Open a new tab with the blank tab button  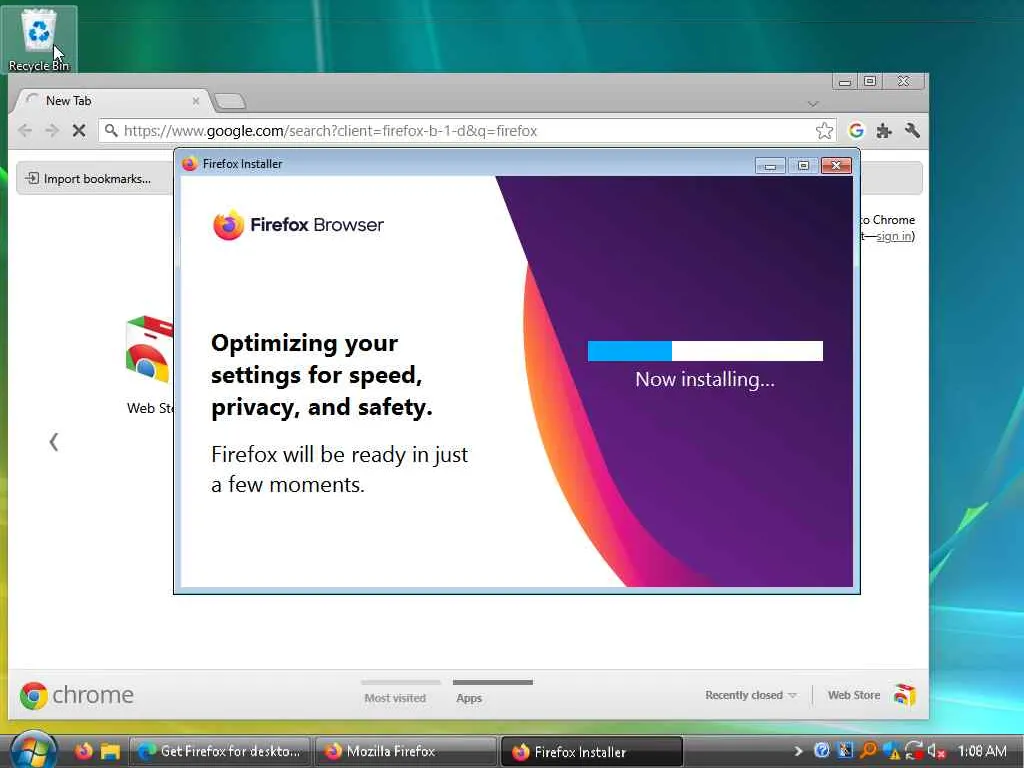tap(230, 101)
